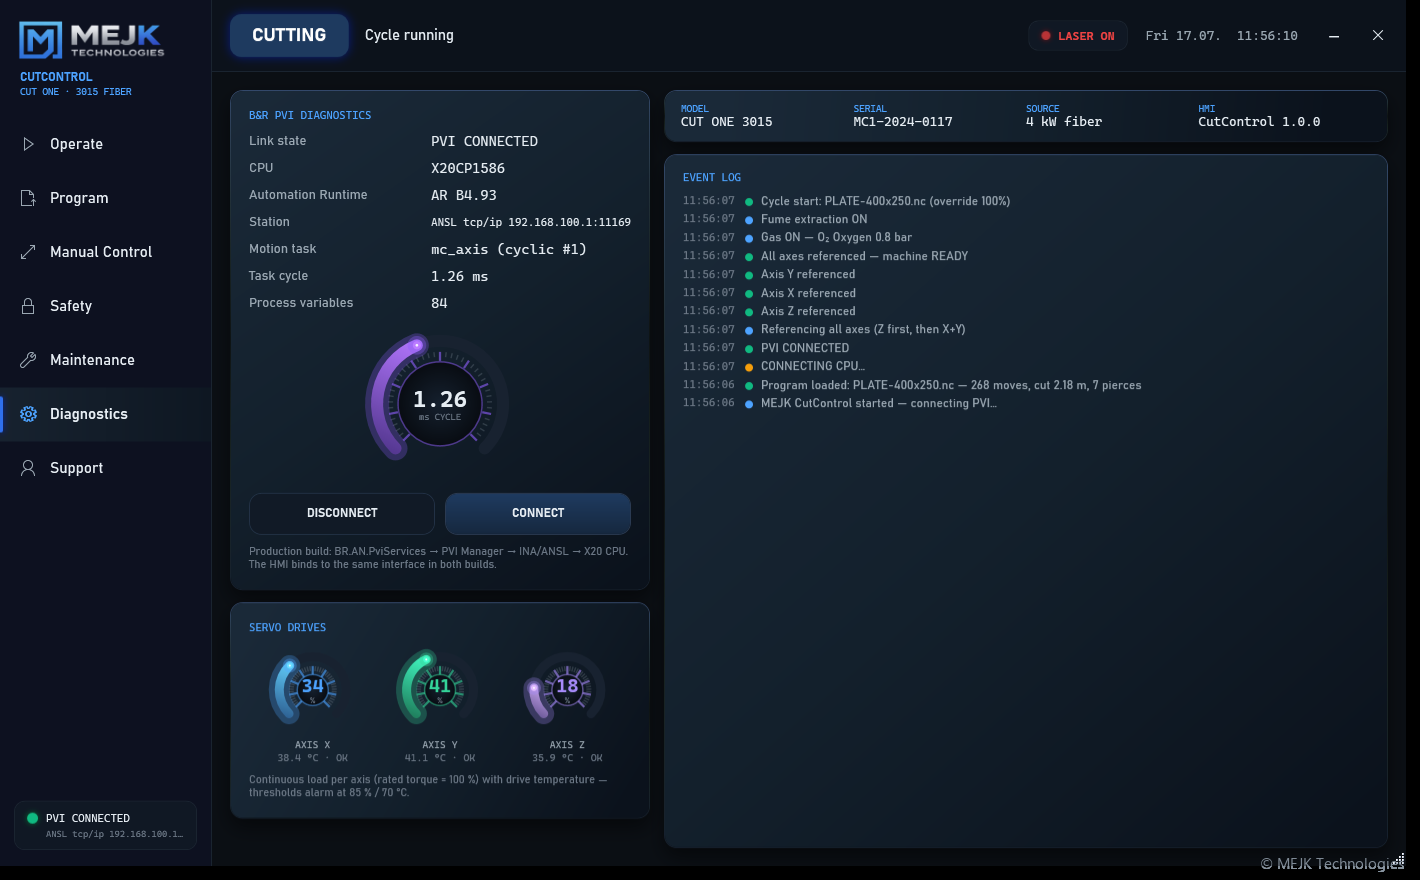Click the CUTTING state button
Viewport: 1420px width, 880px height.
click(x=289, y=35)
